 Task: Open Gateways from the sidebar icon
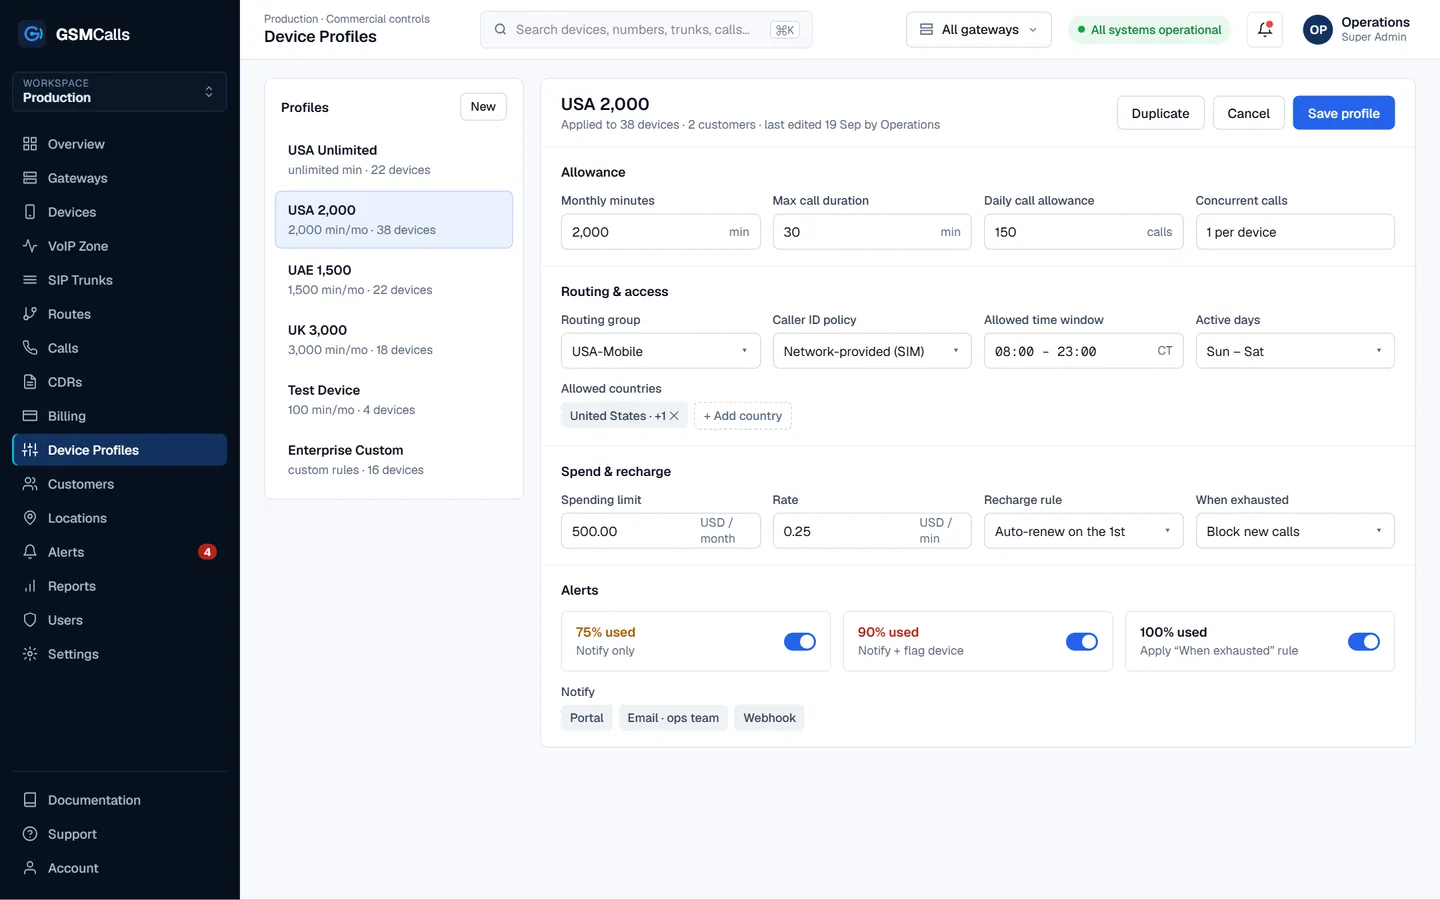point(30,178)
